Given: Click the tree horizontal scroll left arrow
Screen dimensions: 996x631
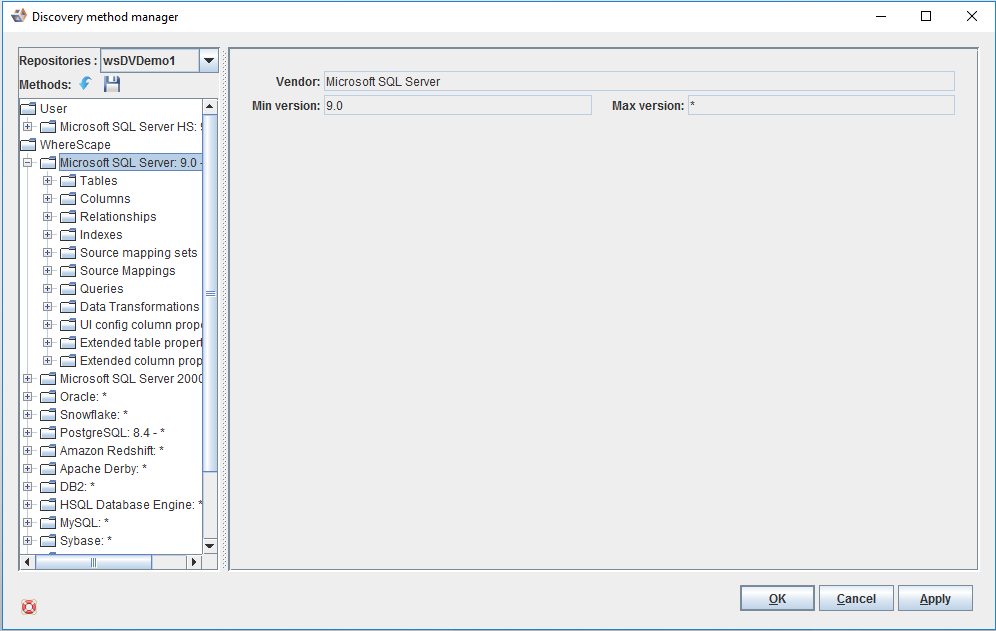Looking at the screenshot, I should (x=27, y=562).
